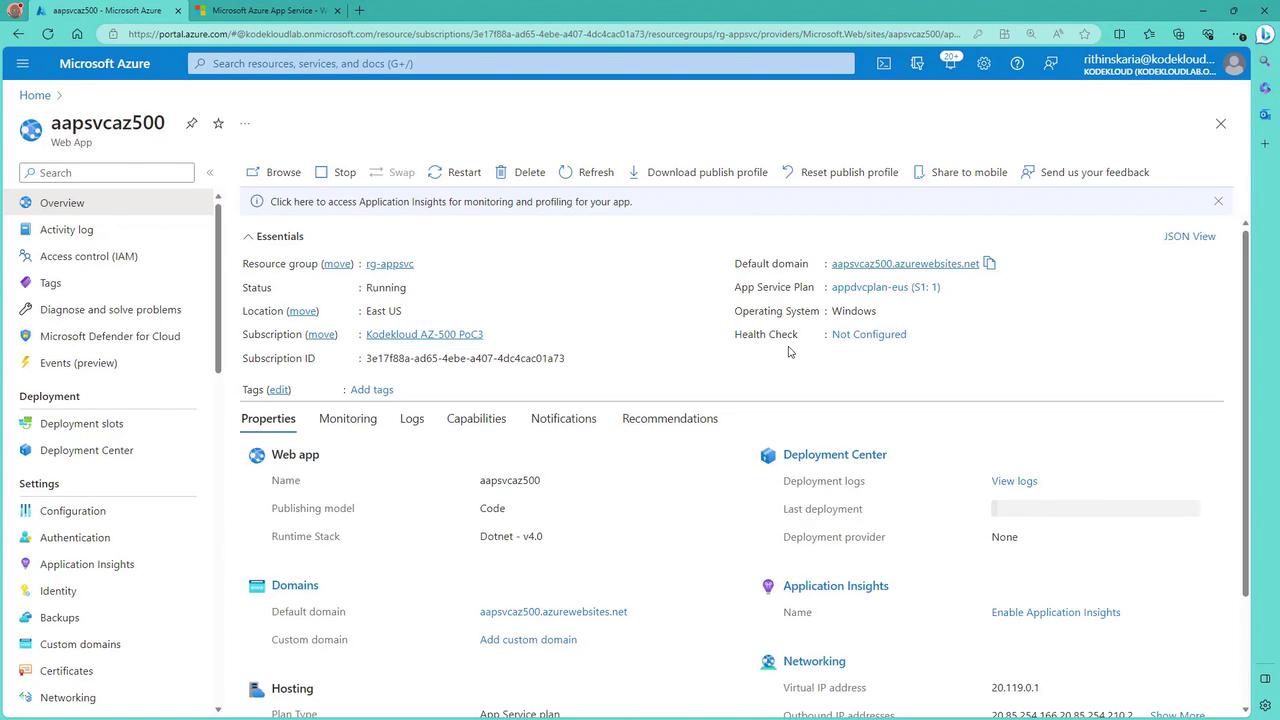This screenshot has width=1280, height=720.
Task: Open JSON View
Action: point(1190,236)
